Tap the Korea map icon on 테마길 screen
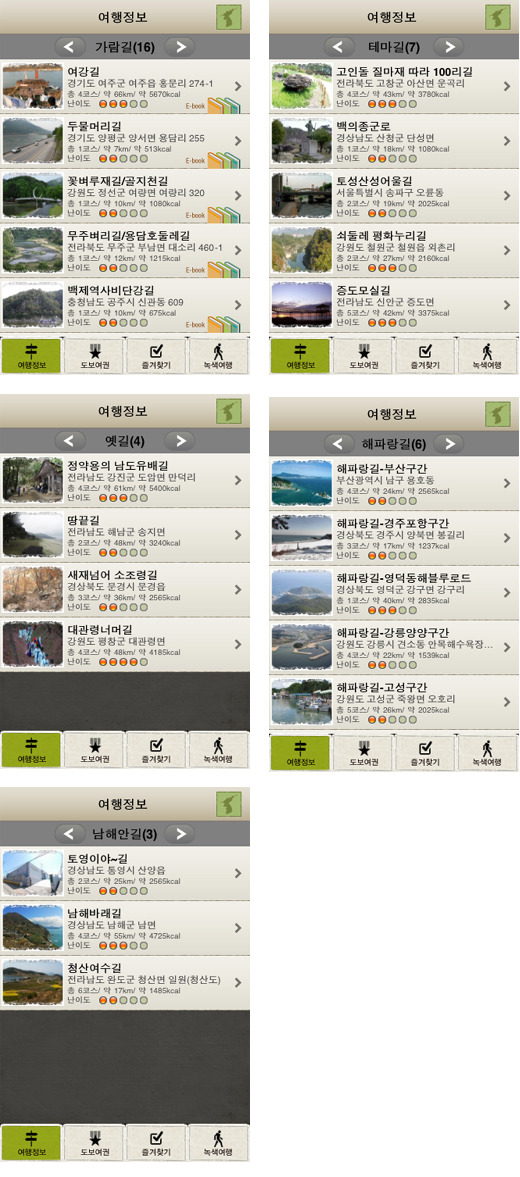 pyautogui.click(x=497, y=17)
